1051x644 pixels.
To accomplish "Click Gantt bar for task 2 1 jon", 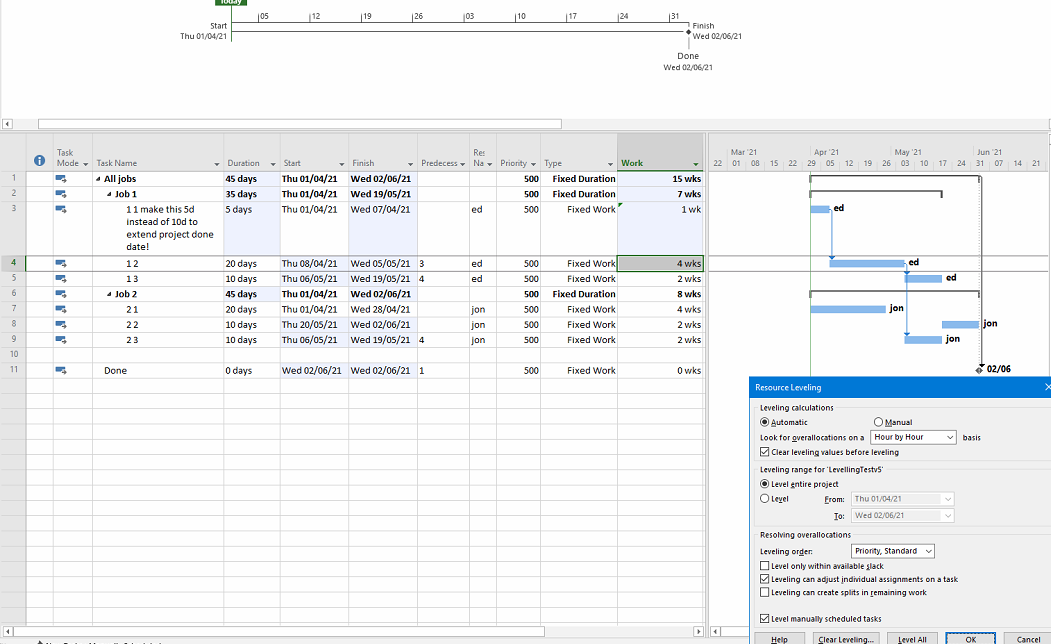I will pos(848,310).
